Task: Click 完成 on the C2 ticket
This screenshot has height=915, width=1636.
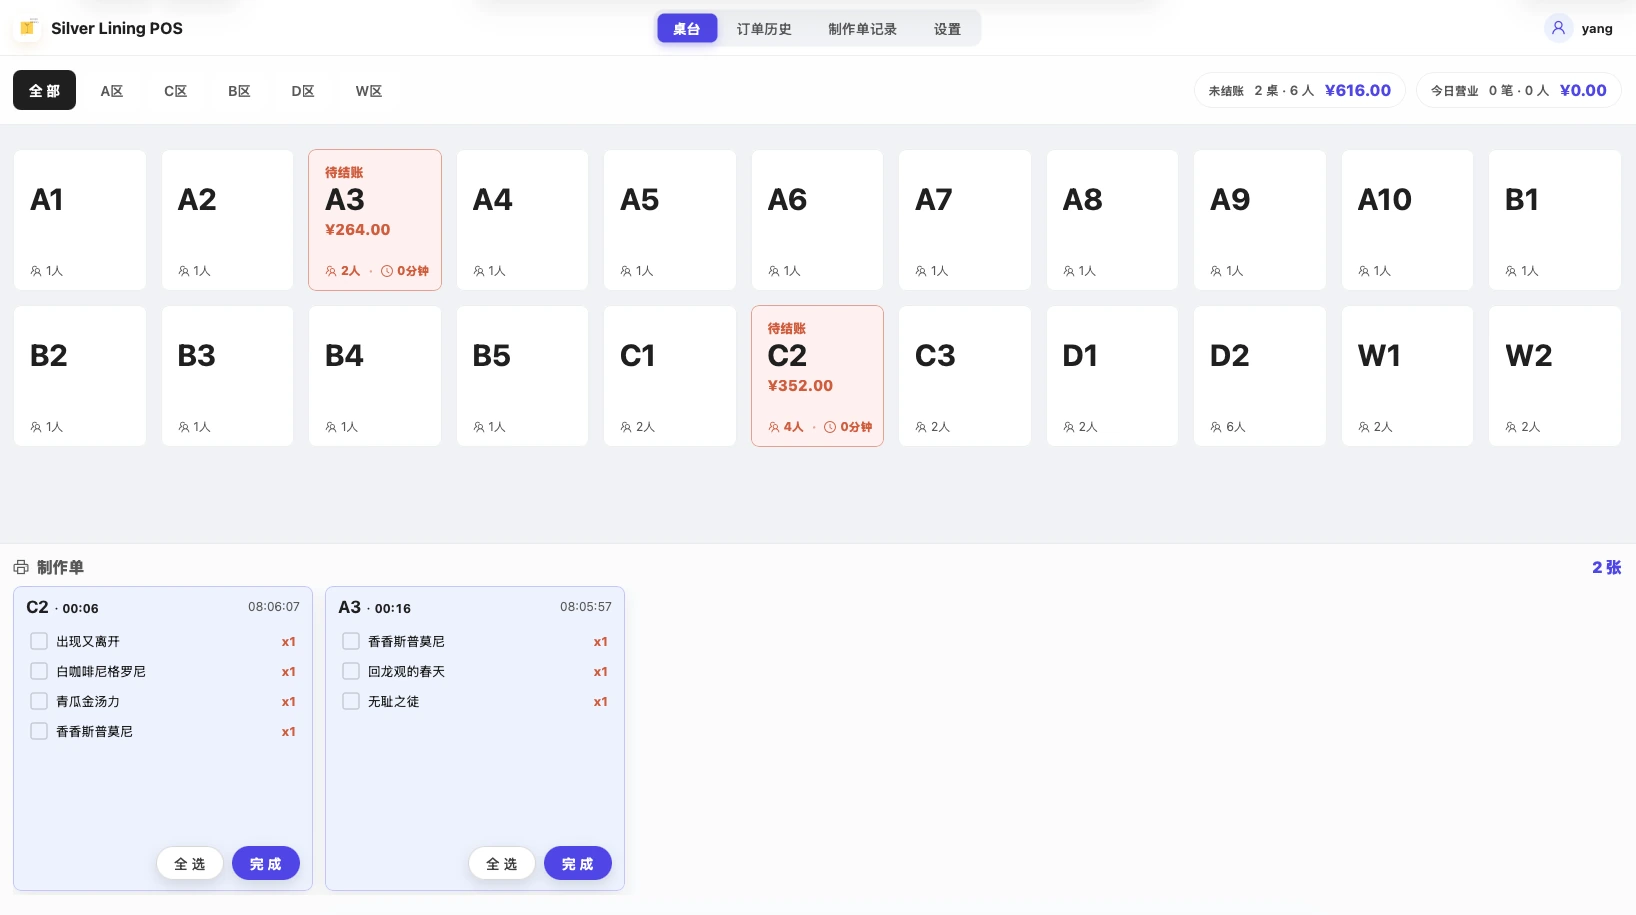Action: (266, 864)
